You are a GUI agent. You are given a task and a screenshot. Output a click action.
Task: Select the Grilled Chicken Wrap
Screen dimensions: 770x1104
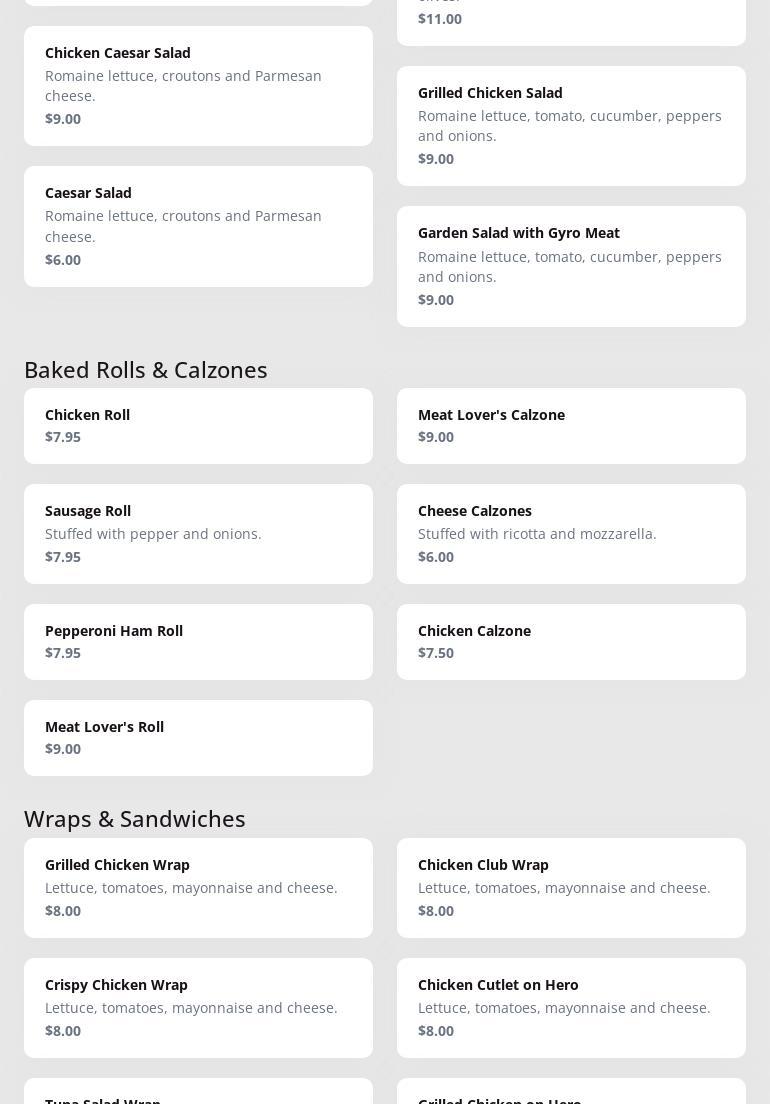click(x=198, y=888)
